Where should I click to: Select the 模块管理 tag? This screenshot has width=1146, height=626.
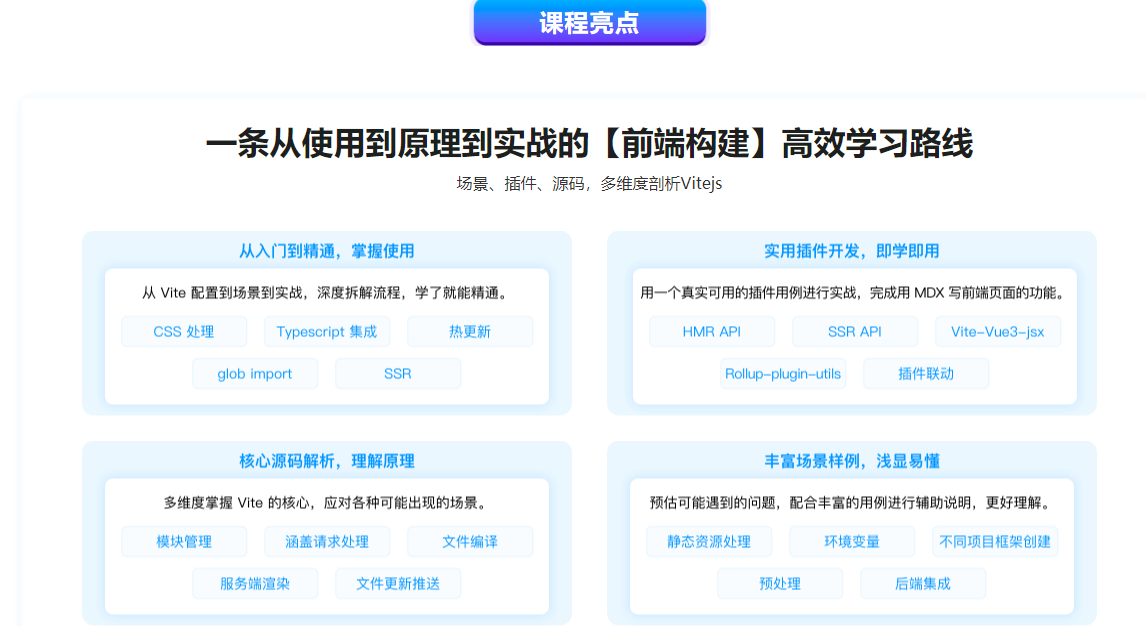(x=184, y=541)
